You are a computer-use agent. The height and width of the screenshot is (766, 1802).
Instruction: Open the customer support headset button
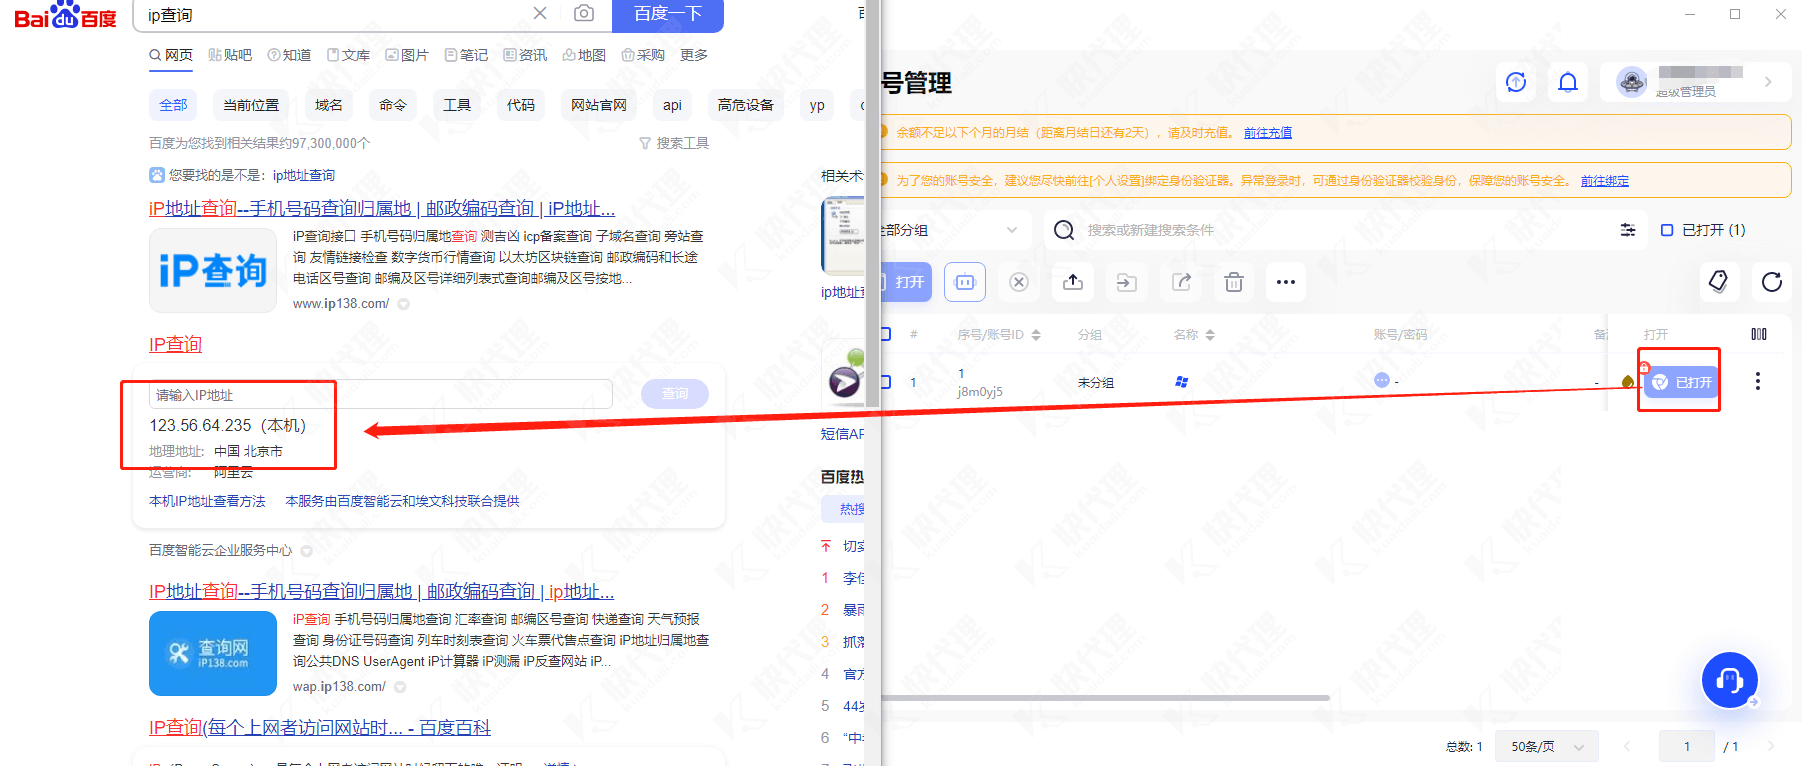click(x=1729, y=680)
